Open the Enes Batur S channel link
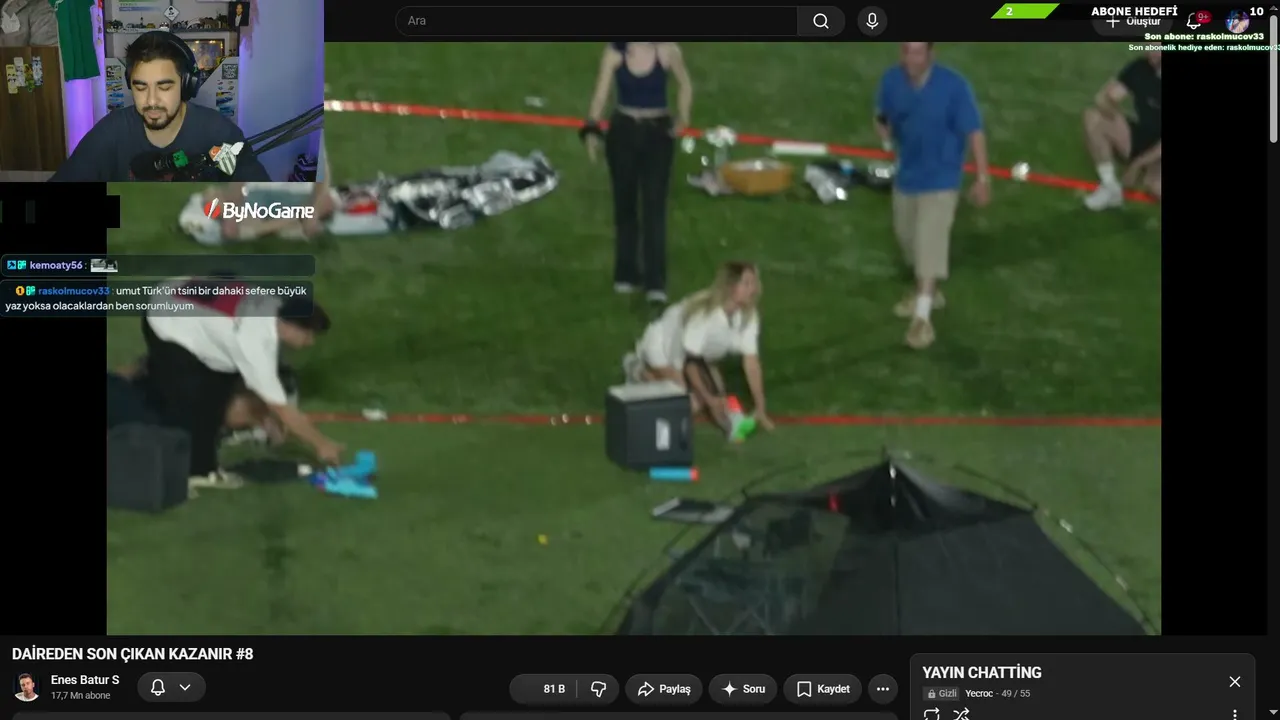The width and height of the screenshot is (1280, 720). [85, 680]
